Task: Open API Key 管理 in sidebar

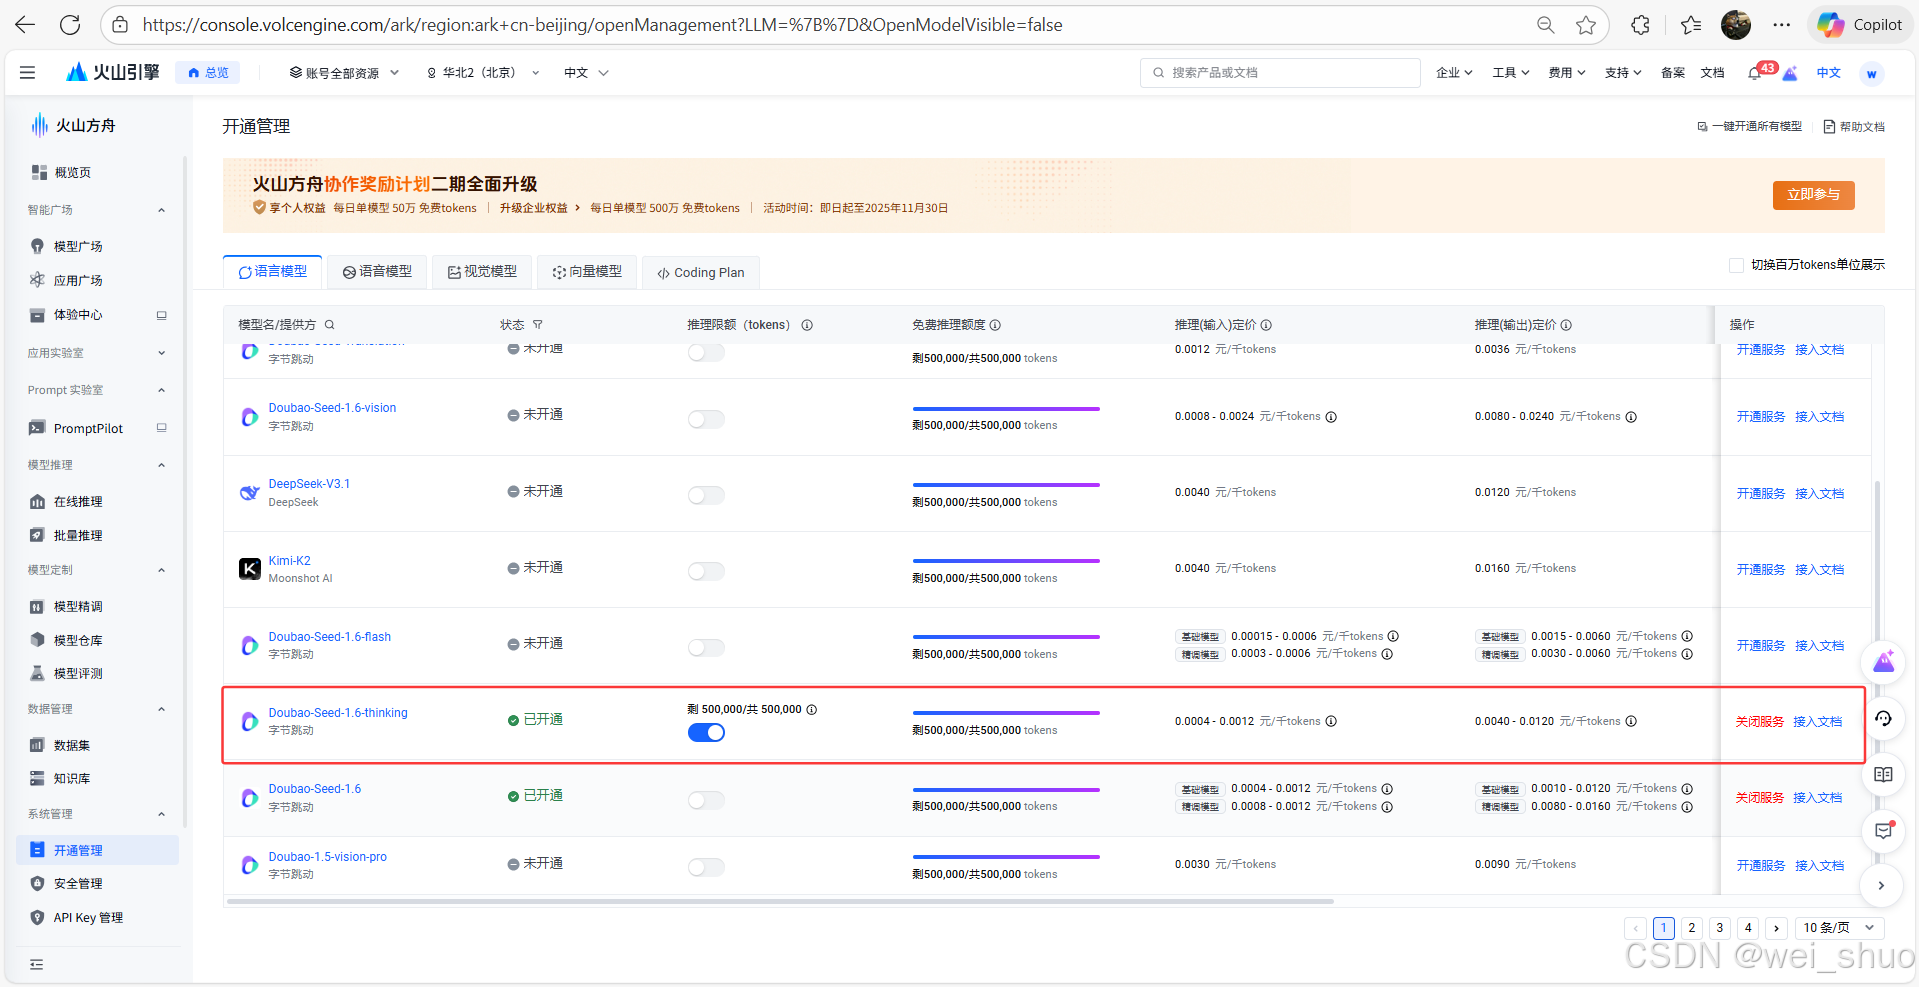Action: point(88,917)
